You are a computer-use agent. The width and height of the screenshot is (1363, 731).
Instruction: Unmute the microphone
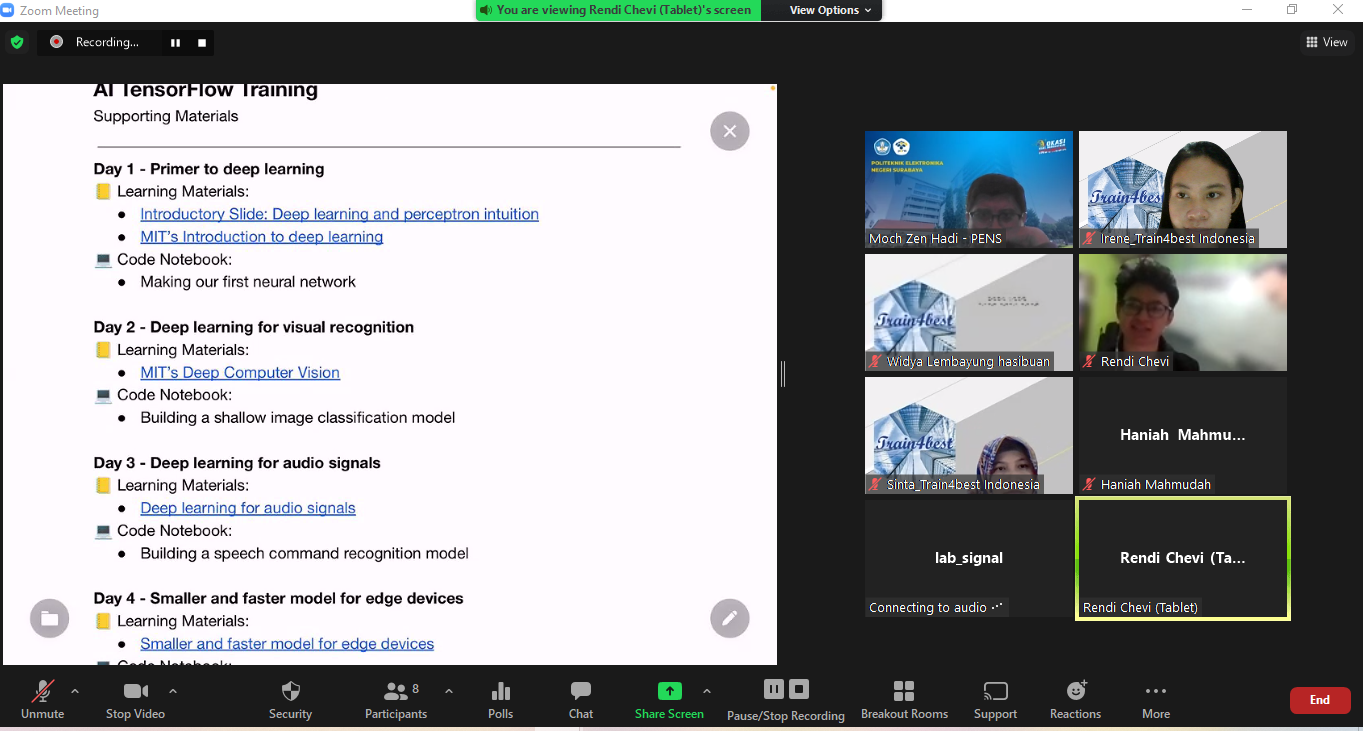click(x=42, y=699)
